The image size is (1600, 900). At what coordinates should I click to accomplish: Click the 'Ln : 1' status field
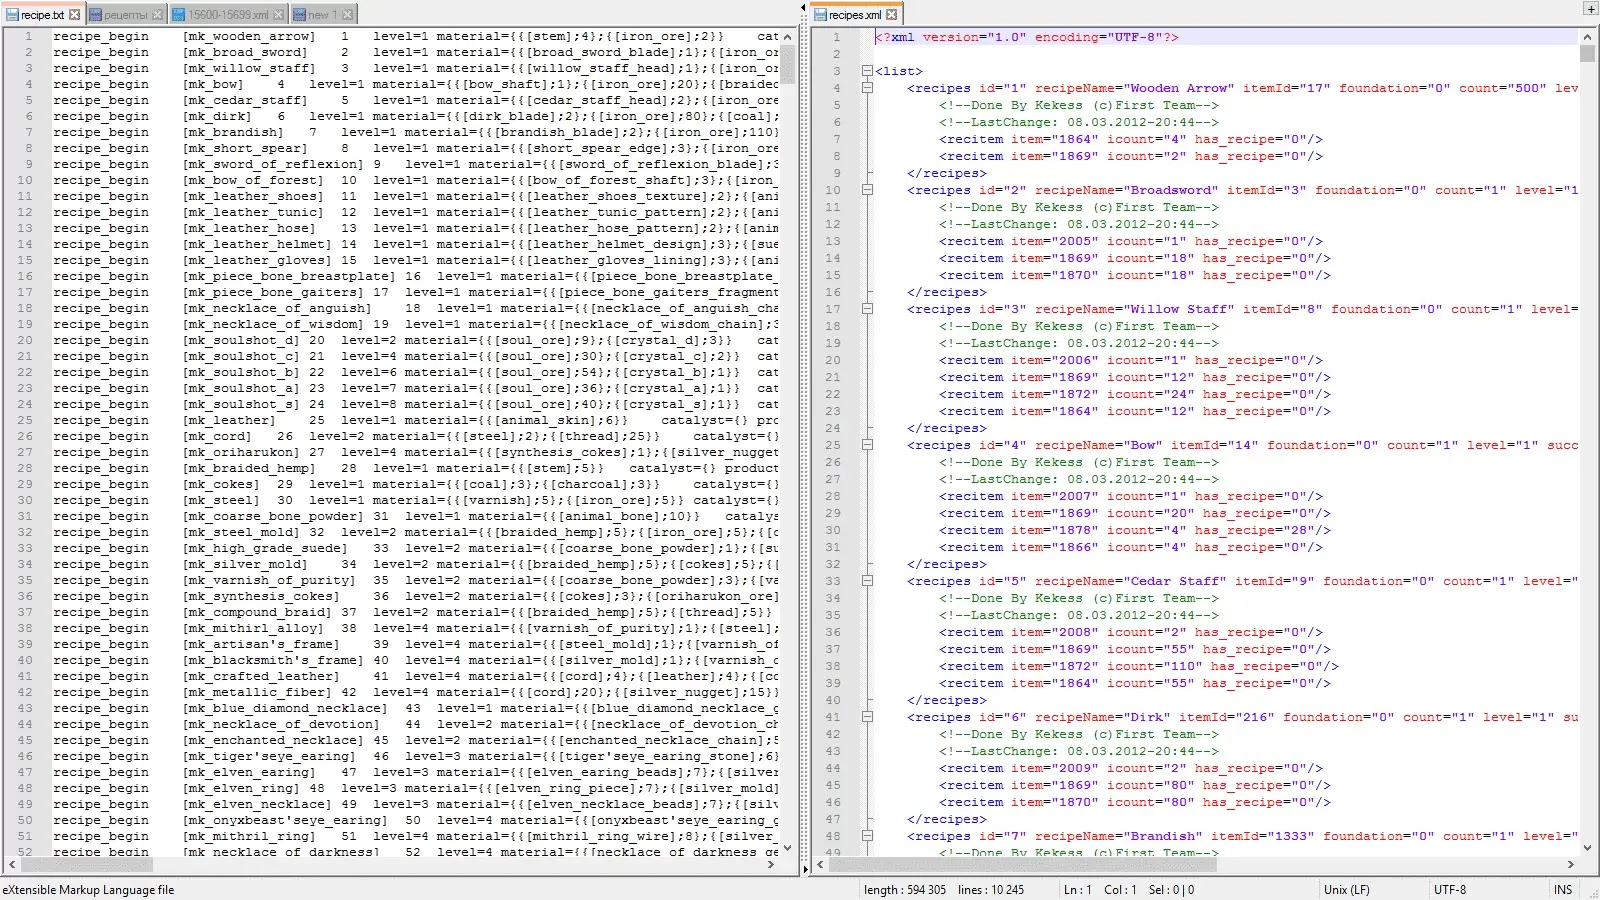pos(1078,890)
